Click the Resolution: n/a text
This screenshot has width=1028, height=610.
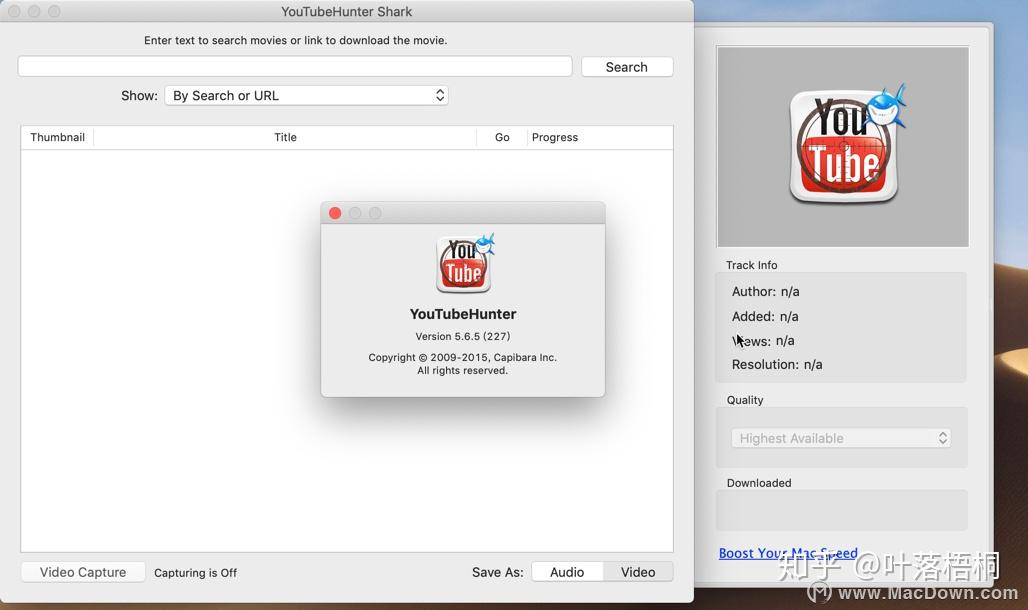pos(777,365)
